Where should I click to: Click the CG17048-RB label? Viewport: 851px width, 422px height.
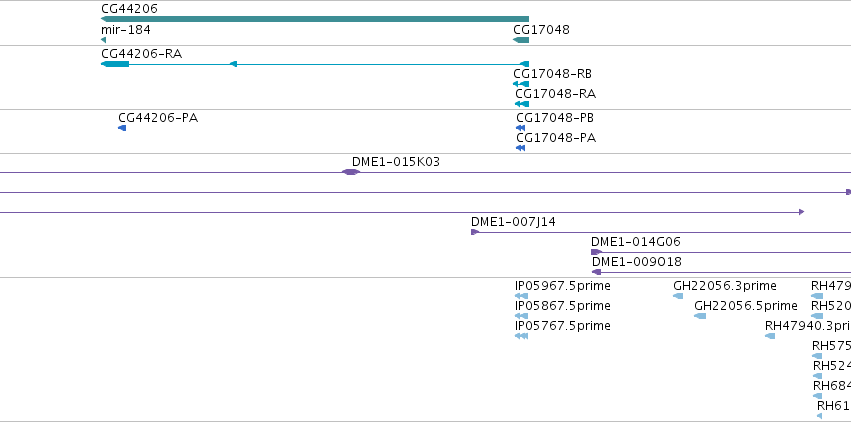(x=552, y=74)
